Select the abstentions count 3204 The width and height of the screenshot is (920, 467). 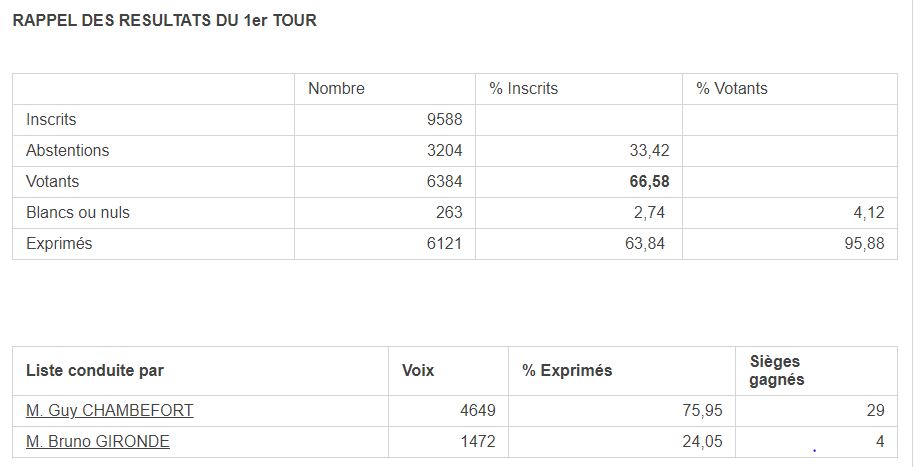click(x=444, y=150)
